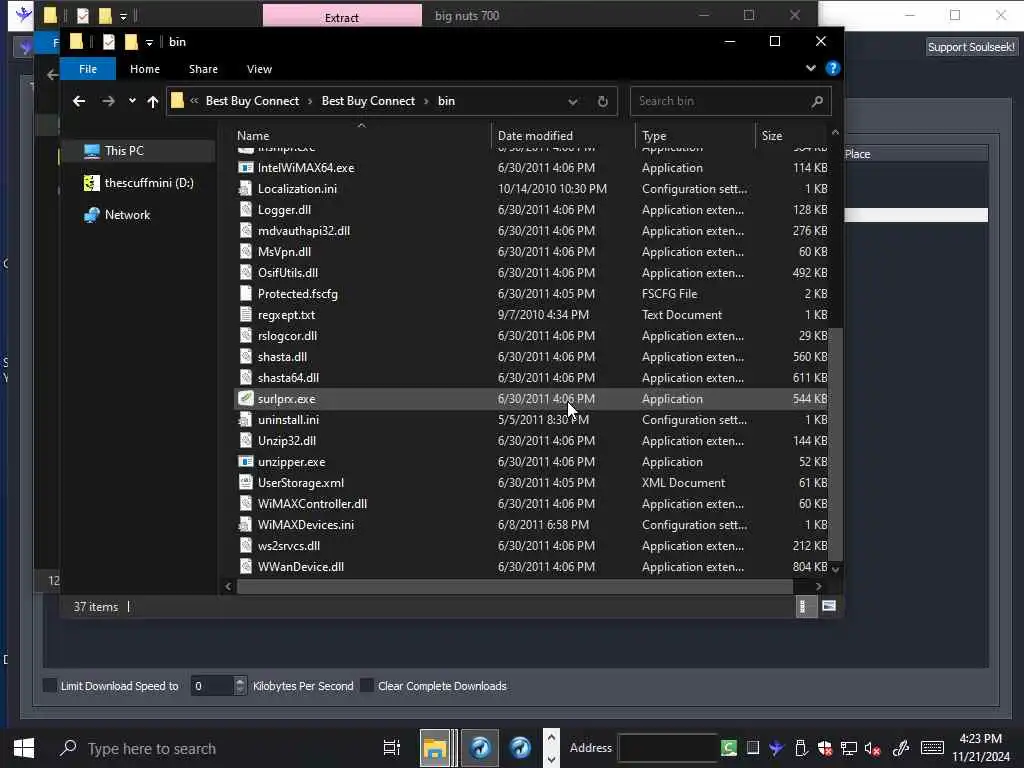Click the new folder quick access icon in bin titlebar
Viewport: 1024px width, 768px height.
click(131, 42)
